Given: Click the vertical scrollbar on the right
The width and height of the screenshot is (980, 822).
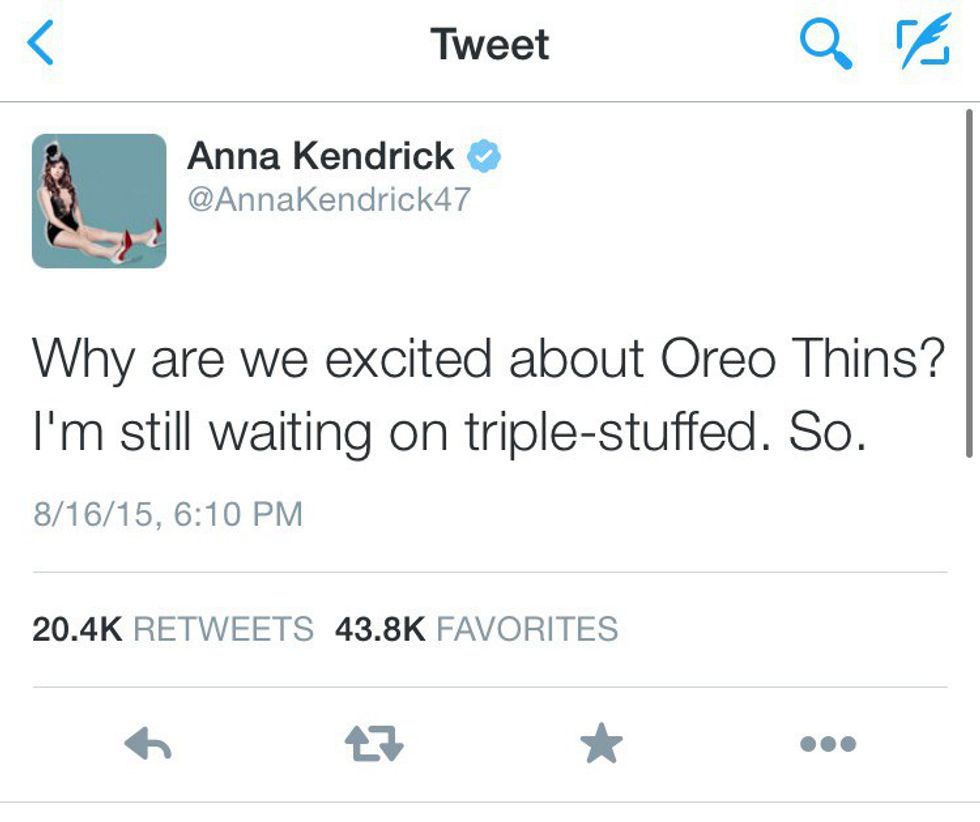Looking at the screenshot, I should click(x=968, y=282).
